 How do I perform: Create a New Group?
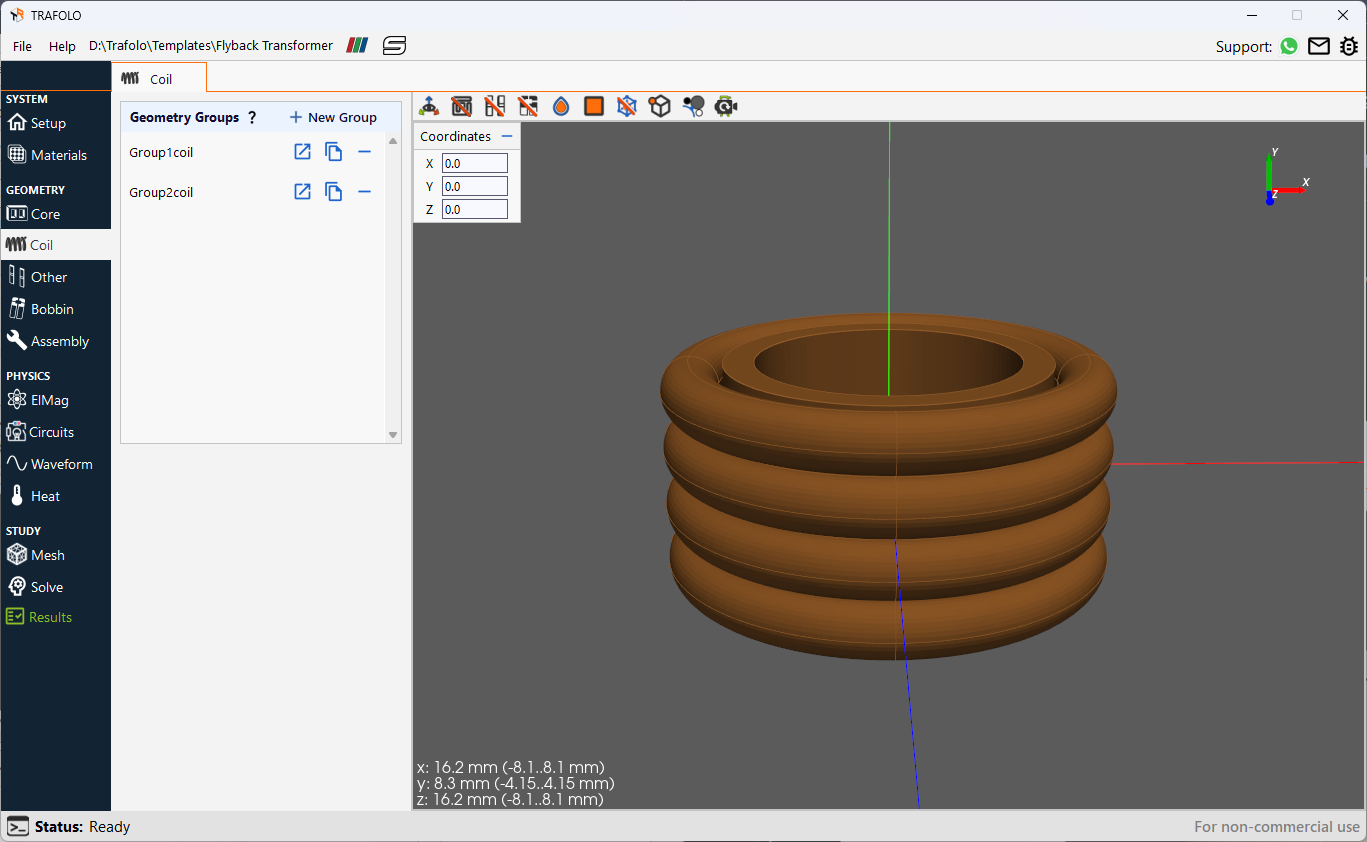[x=332, y=117]
